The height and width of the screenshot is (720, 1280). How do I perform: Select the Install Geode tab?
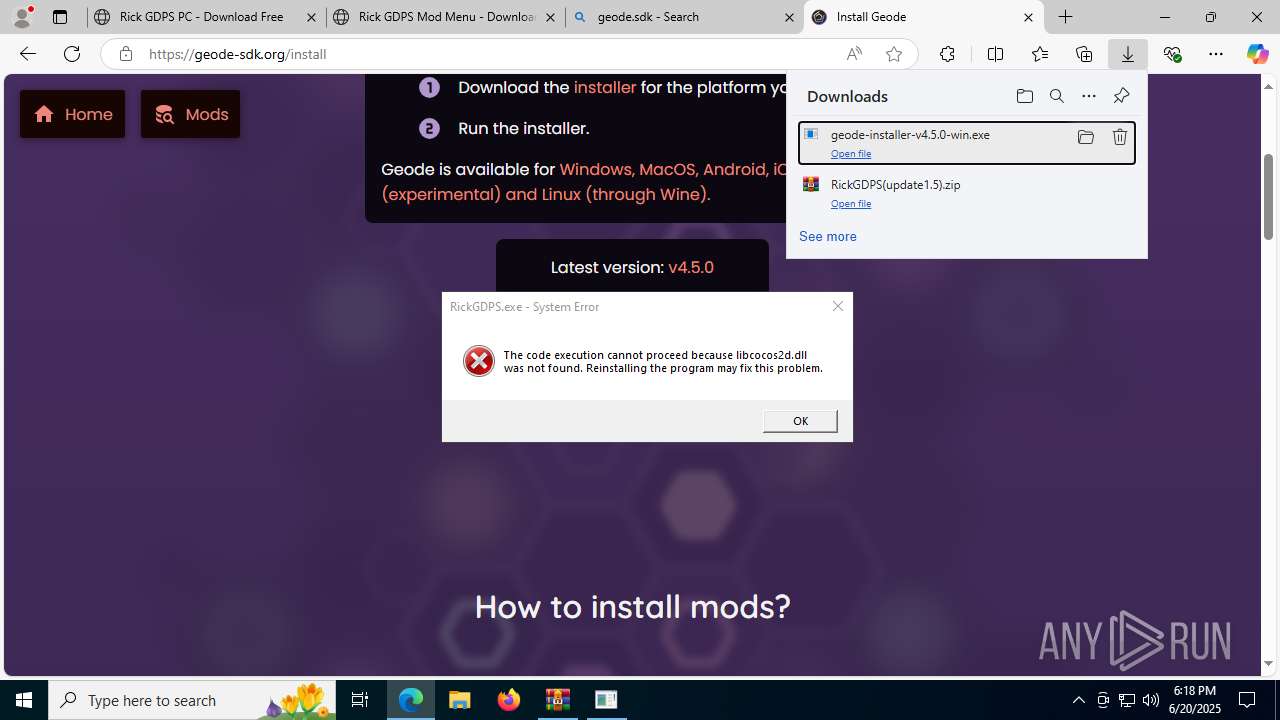click(923, 17)
